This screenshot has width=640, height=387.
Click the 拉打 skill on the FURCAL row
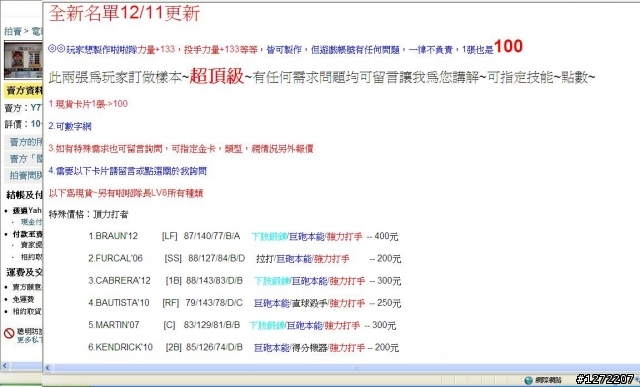pyautogui.click(x=264, y=258)
